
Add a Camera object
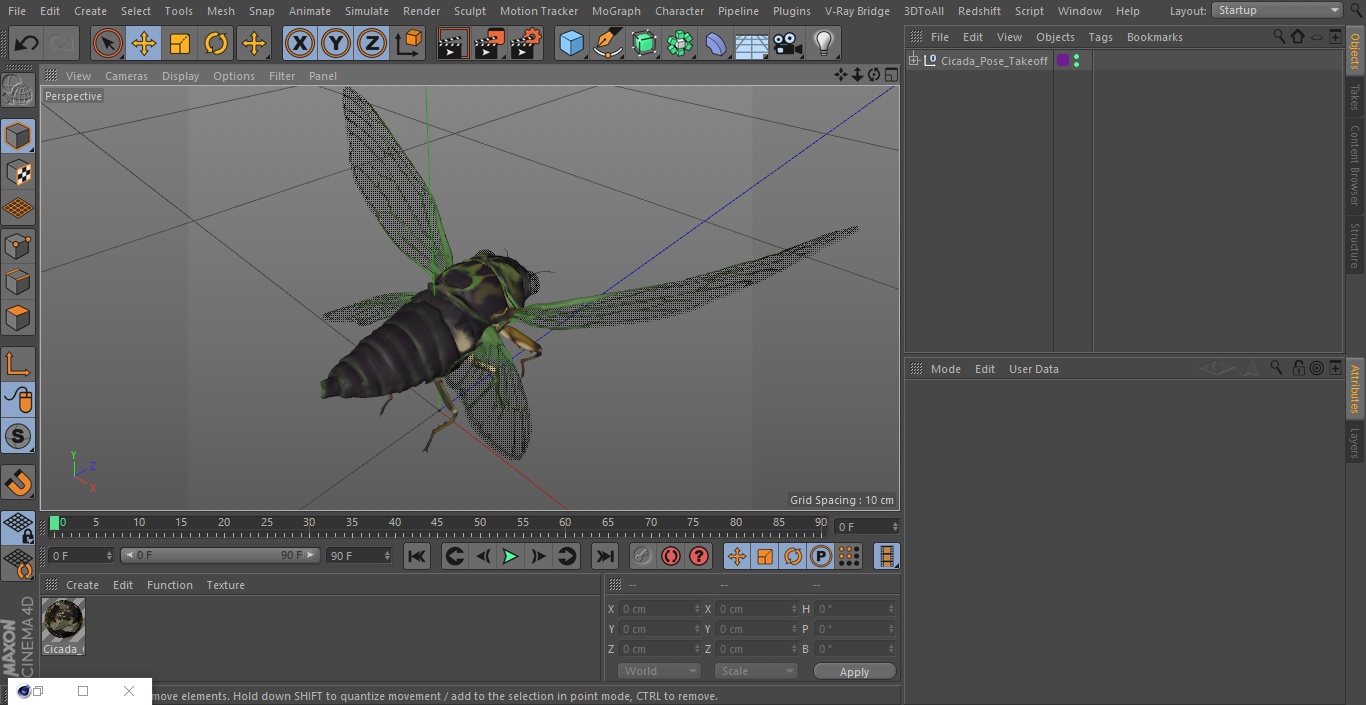pyautogui.click(x=788, y=43)
